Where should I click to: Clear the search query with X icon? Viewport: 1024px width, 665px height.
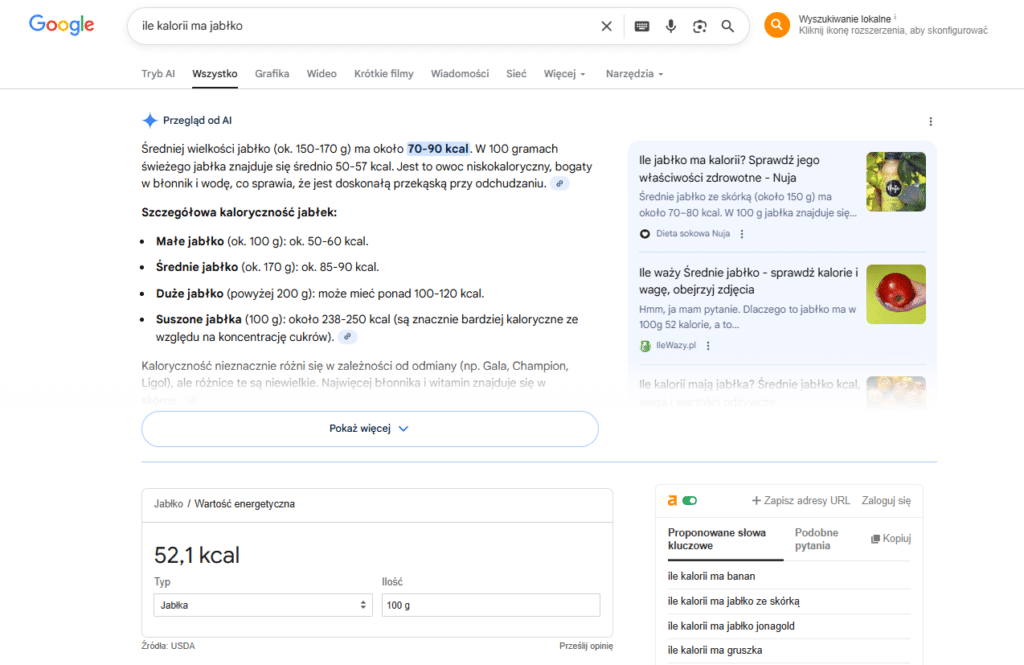(x=606, y=26)
